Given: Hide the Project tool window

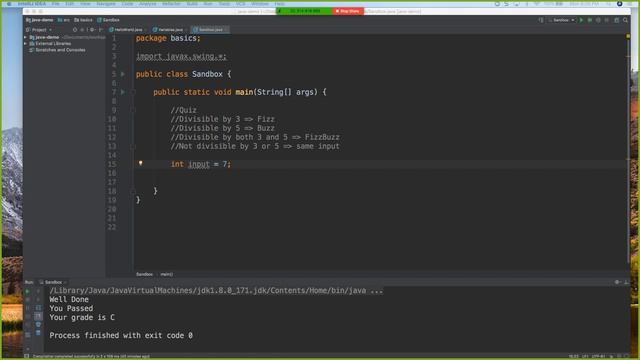Looking at the screenshot, I should pos(100,30).
